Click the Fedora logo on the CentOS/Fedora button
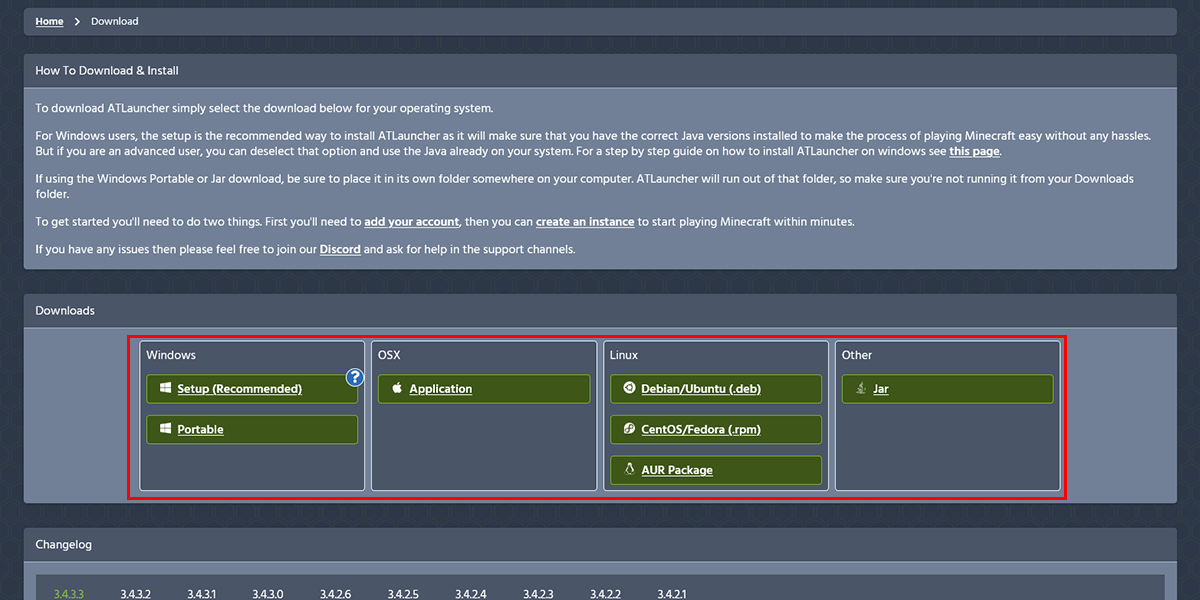This screenshot has width=1200, height=600. 630,429
